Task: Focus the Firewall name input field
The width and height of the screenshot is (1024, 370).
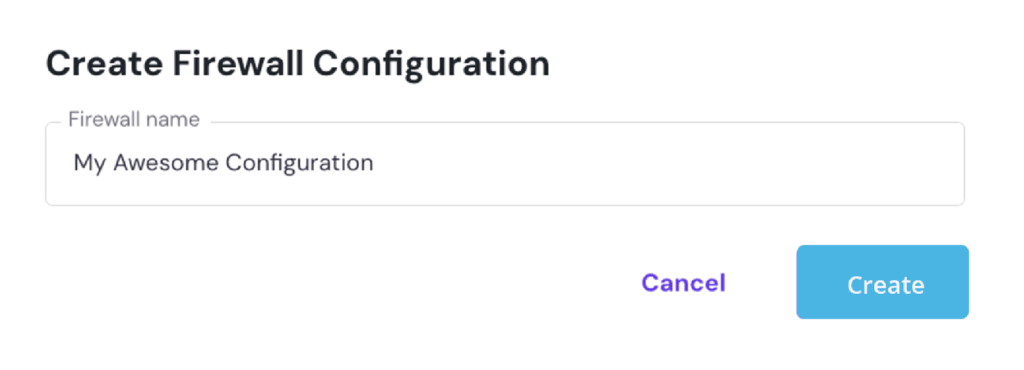Action: 505,164
